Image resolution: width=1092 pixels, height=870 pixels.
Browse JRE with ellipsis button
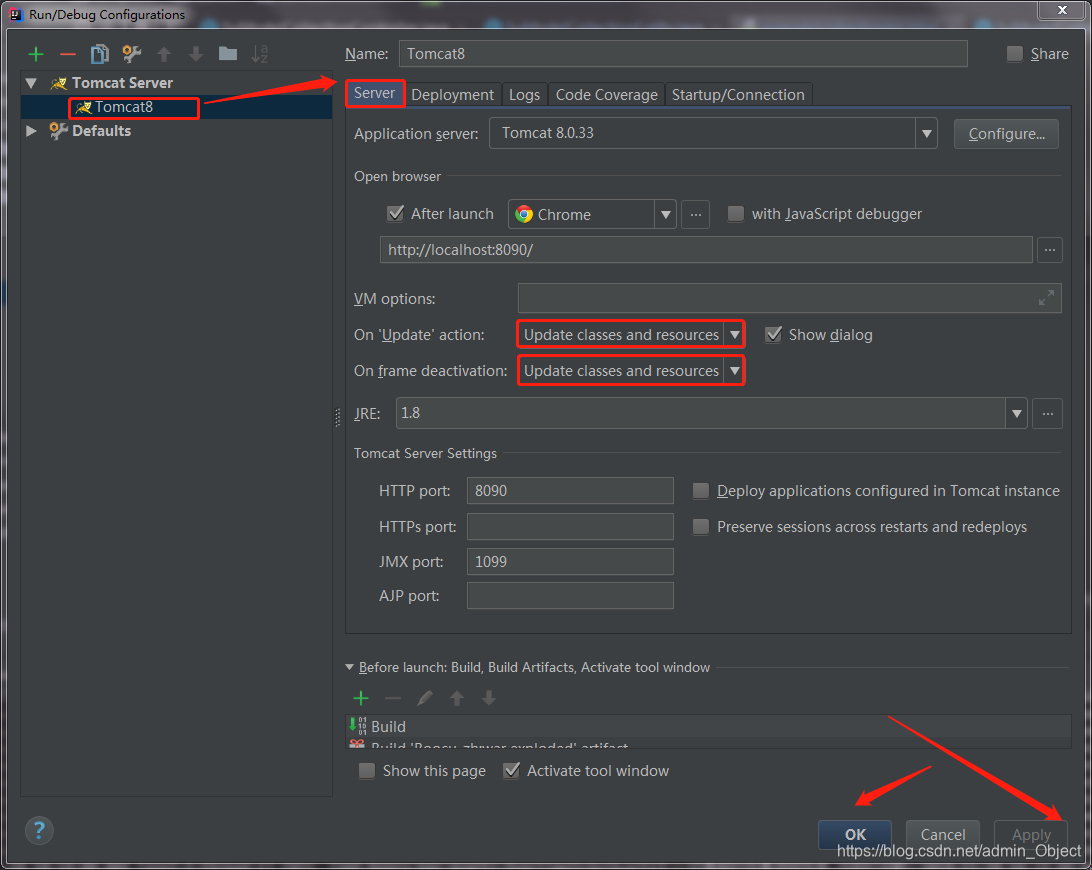tap(1047, 413)
